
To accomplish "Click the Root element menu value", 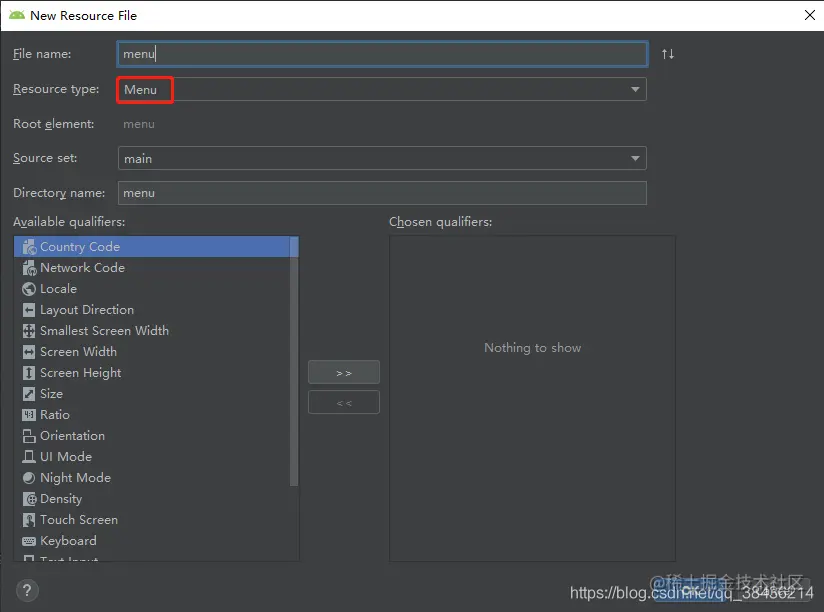I will click(x=139, y=125).
